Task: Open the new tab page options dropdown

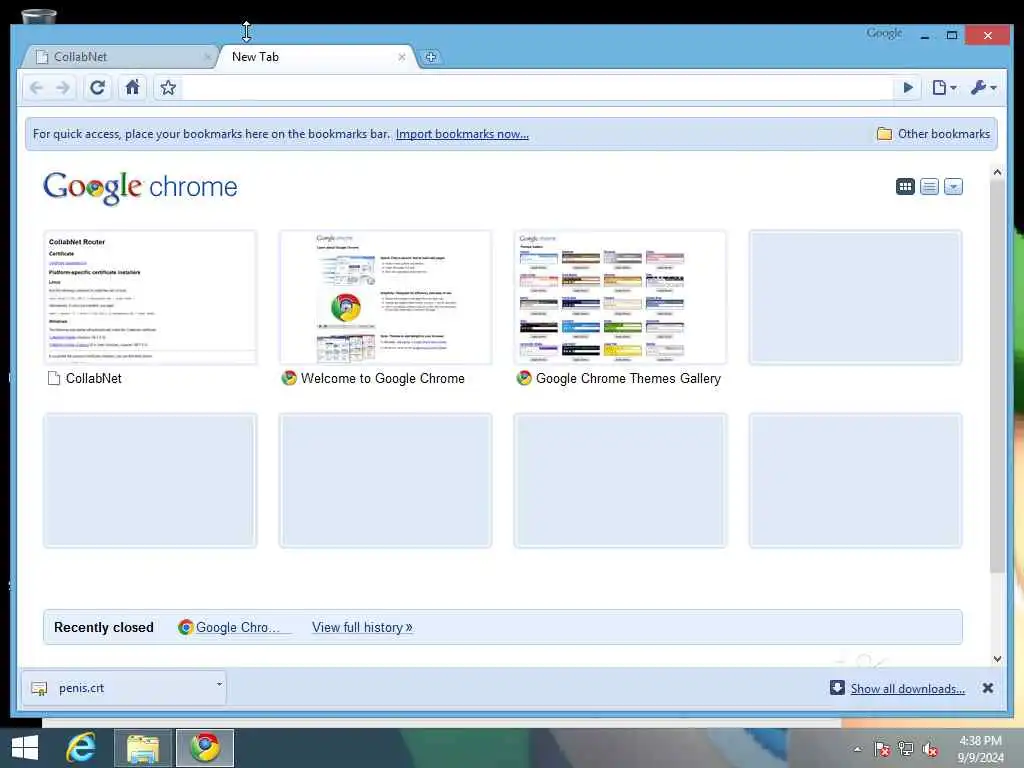Action: point(953,187)
